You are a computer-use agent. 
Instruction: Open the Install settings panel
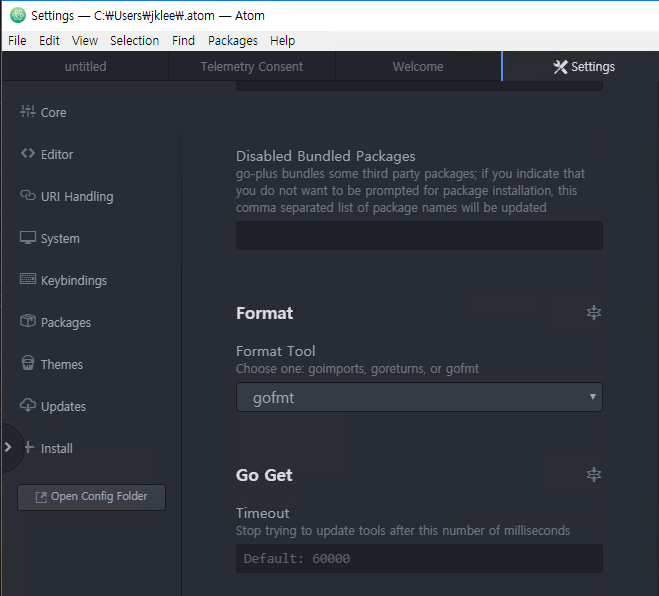click(x=56, y=448)
